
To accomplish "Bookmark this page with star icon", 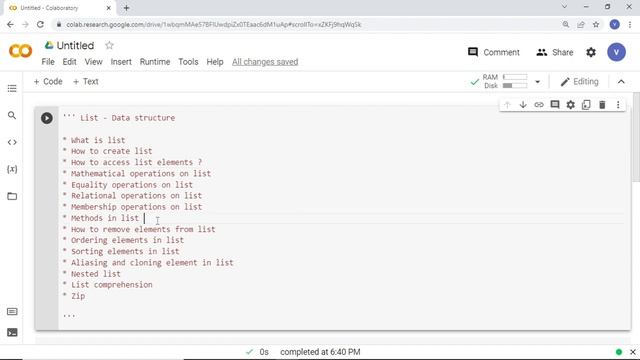I will (x=596, y=24).
